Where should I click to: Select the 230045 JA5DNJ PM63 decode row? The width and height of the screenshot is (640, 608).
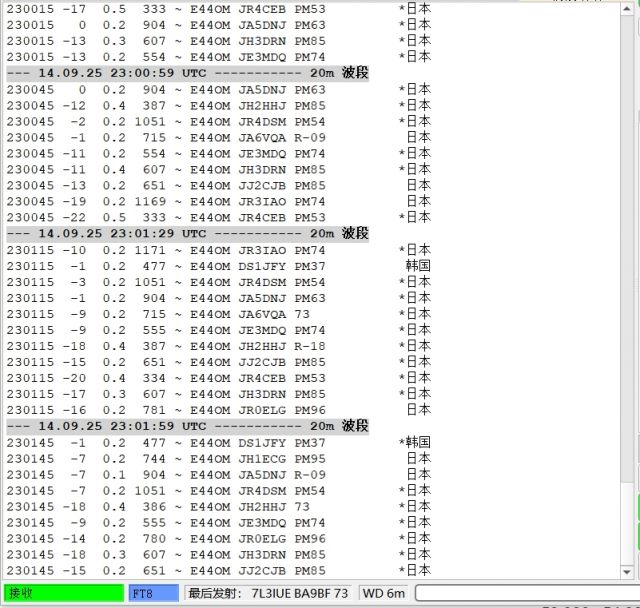tap(218, 89)
